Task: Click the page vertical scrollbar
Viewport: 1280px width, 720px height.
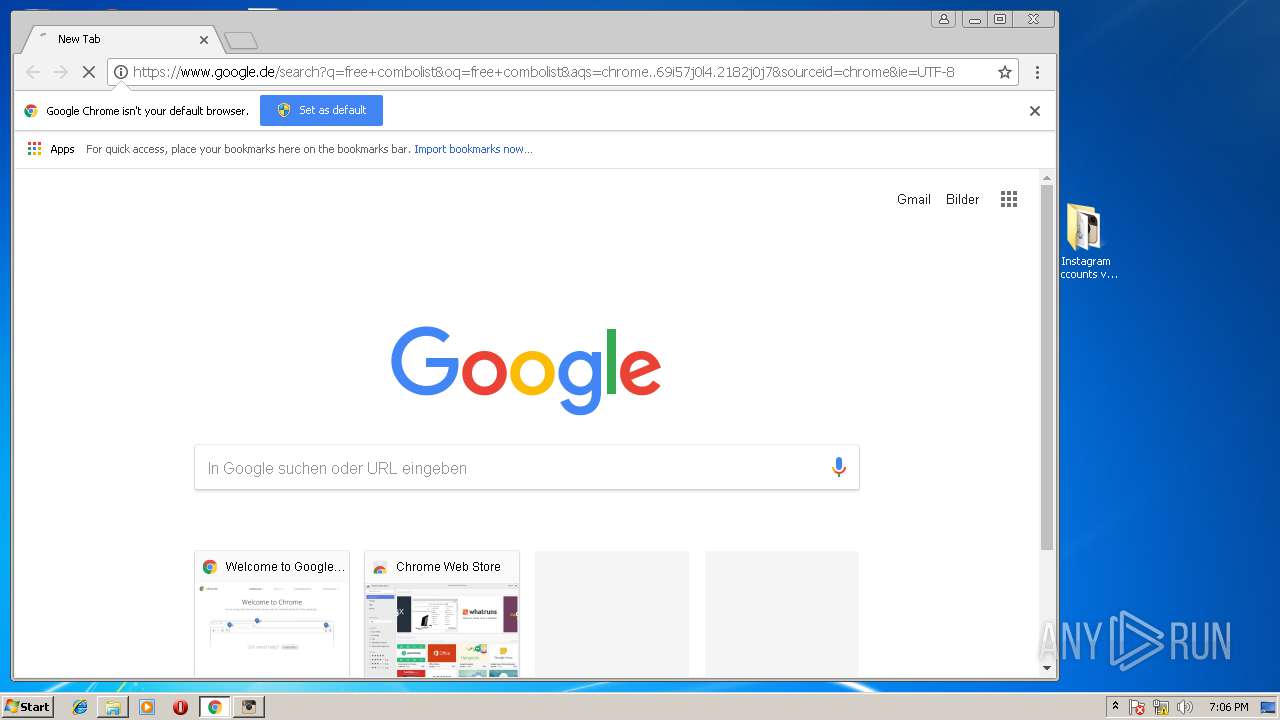Action: (x=1047, y=367)
